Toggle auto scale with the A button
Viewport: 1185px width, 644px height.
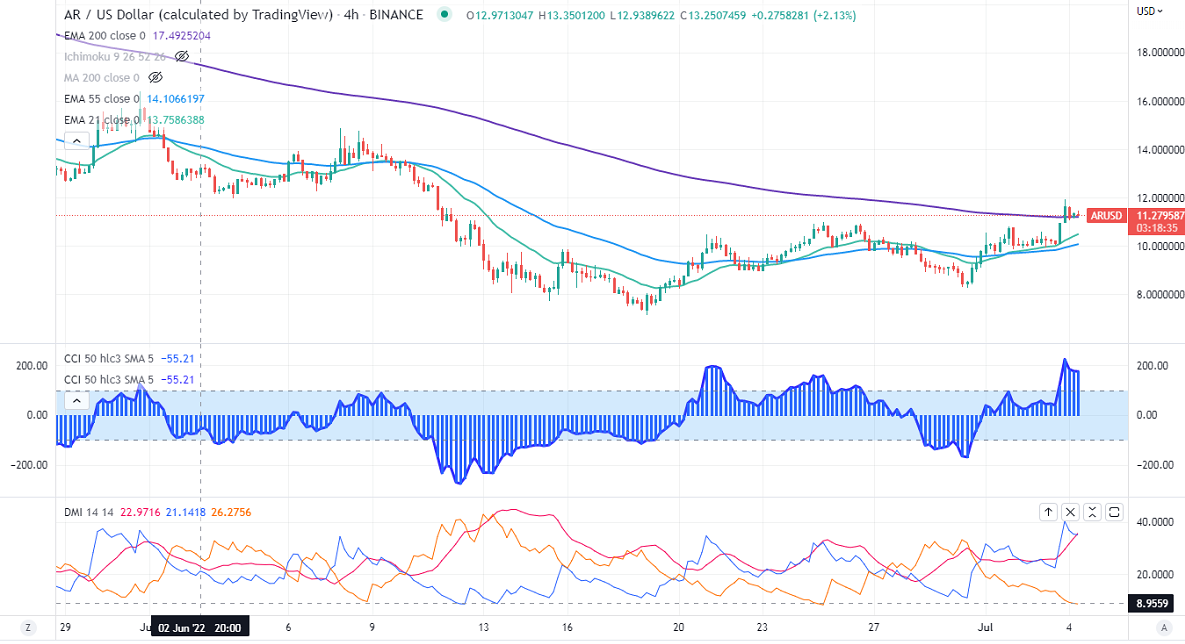pyautogui.click(x=1164, y=627)
